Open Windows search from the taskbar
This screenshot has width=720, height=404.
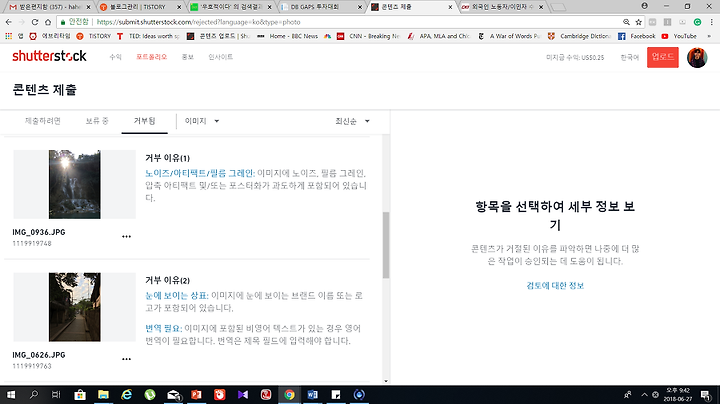34,395
